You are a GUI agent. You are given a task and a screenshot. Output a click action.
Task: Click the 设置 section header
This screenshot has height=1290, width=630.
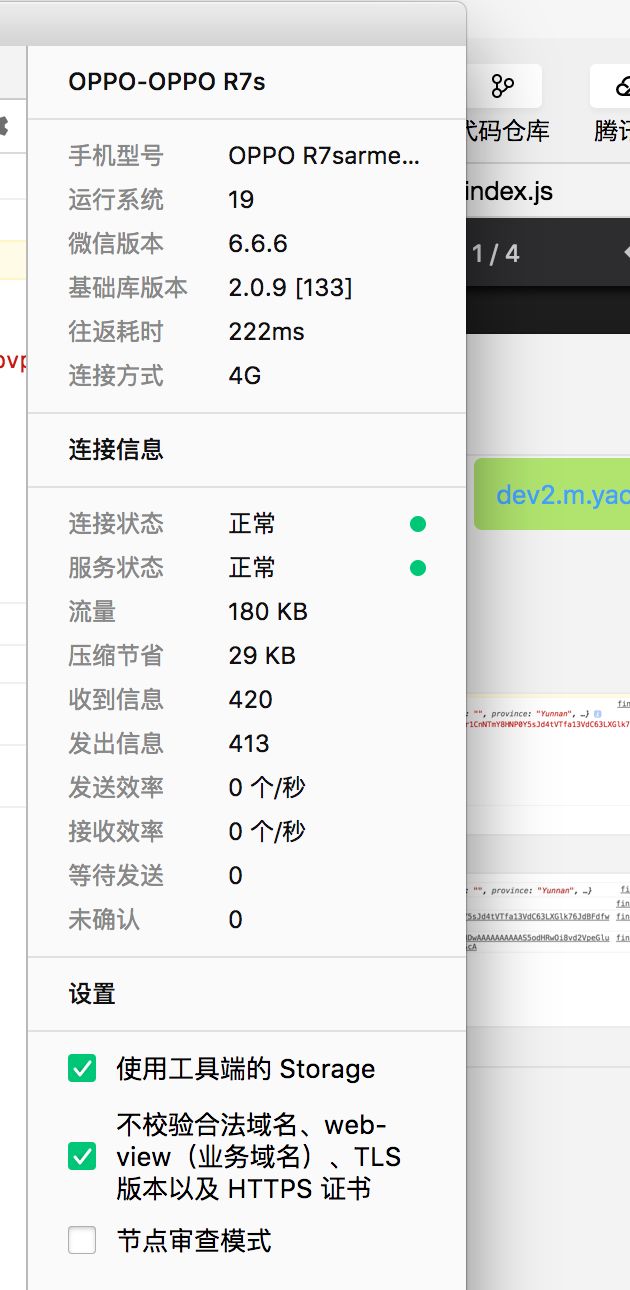click(x=92, y=994)
